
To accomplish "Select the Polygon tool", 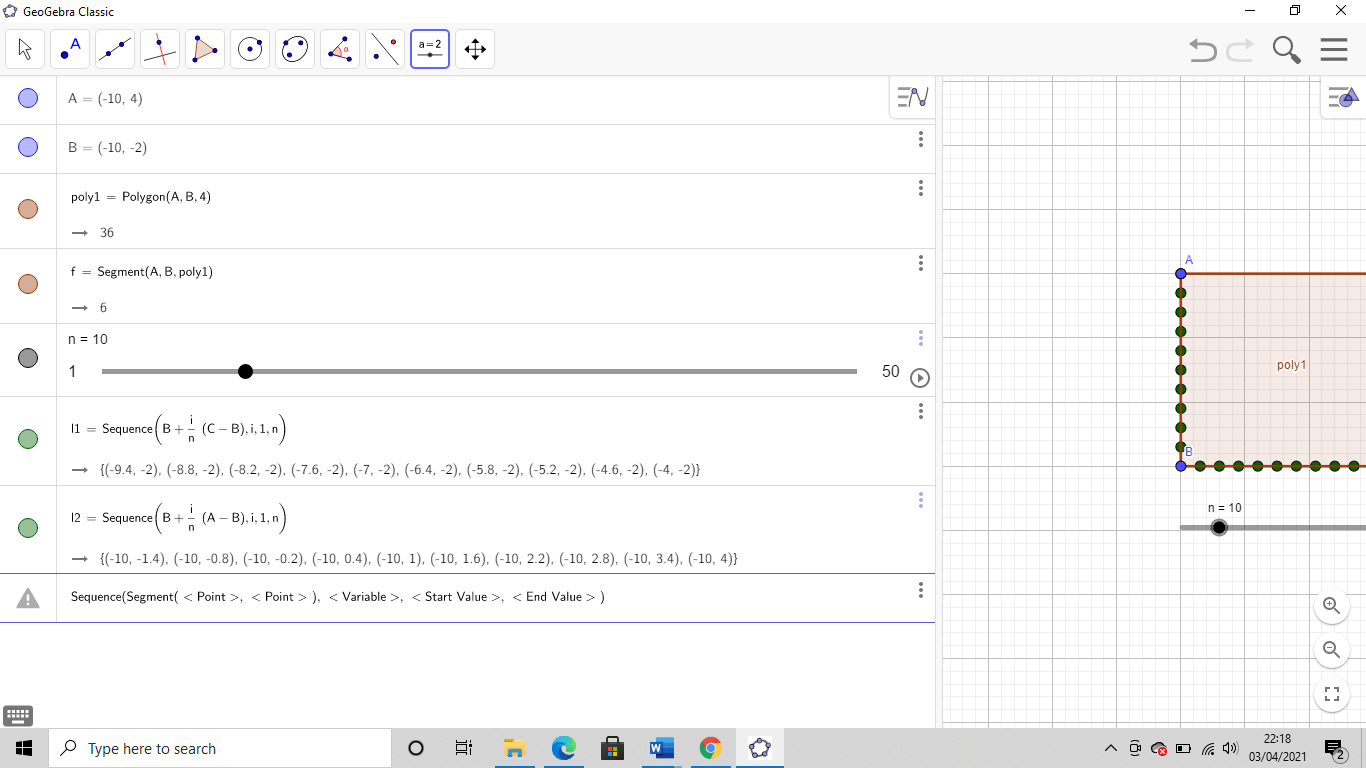I will 204,48.
